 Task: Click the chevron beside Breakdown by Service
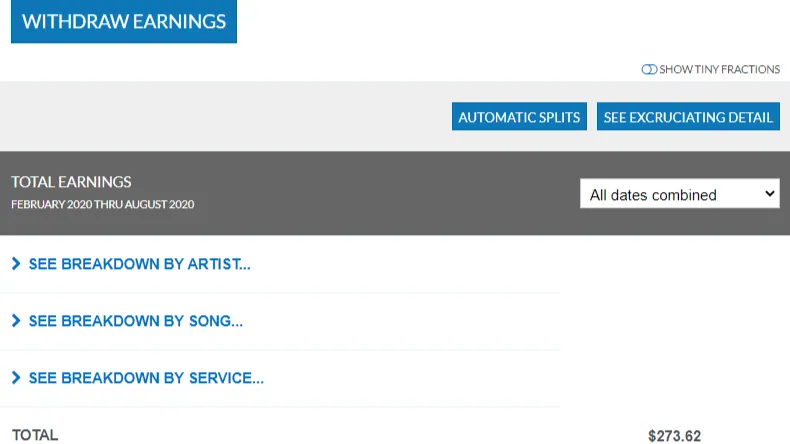coord(15,378)
